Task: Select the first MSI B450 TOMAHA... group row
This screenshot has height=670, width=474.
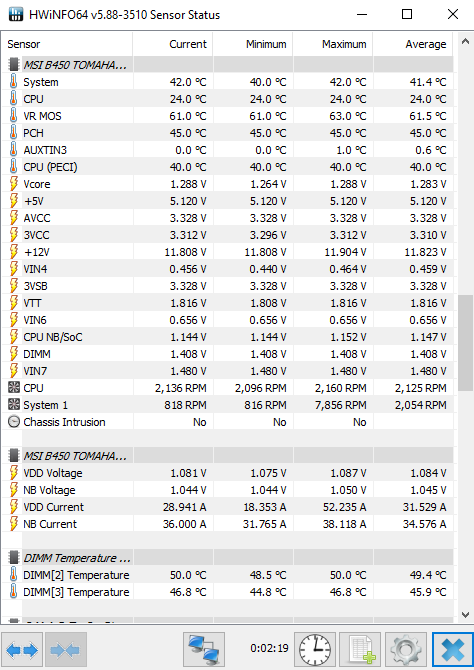Action: coord(227,65)
